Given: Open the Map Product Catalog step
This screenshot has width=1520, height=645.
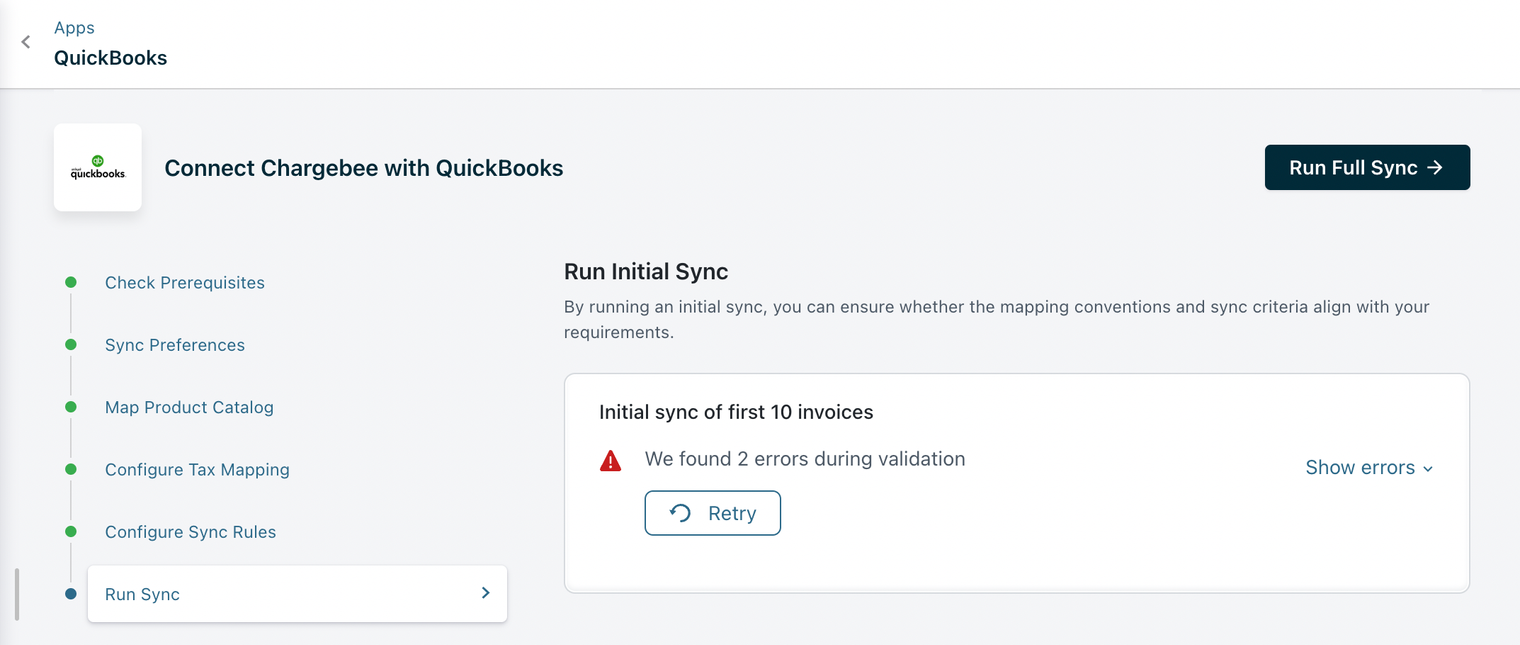Looking at the screenshot, I should (x=189, y=407).
